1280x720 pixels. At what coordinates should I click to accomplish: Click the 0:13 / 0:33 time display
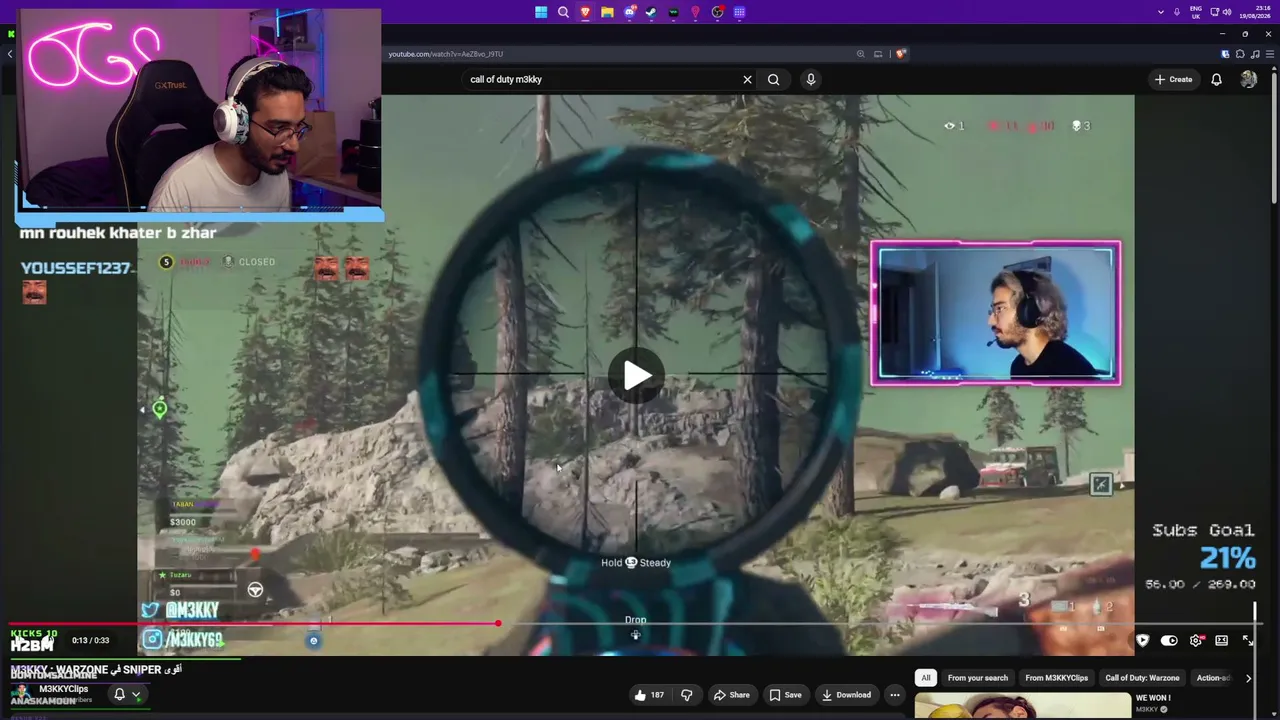[x=90, y=640]
